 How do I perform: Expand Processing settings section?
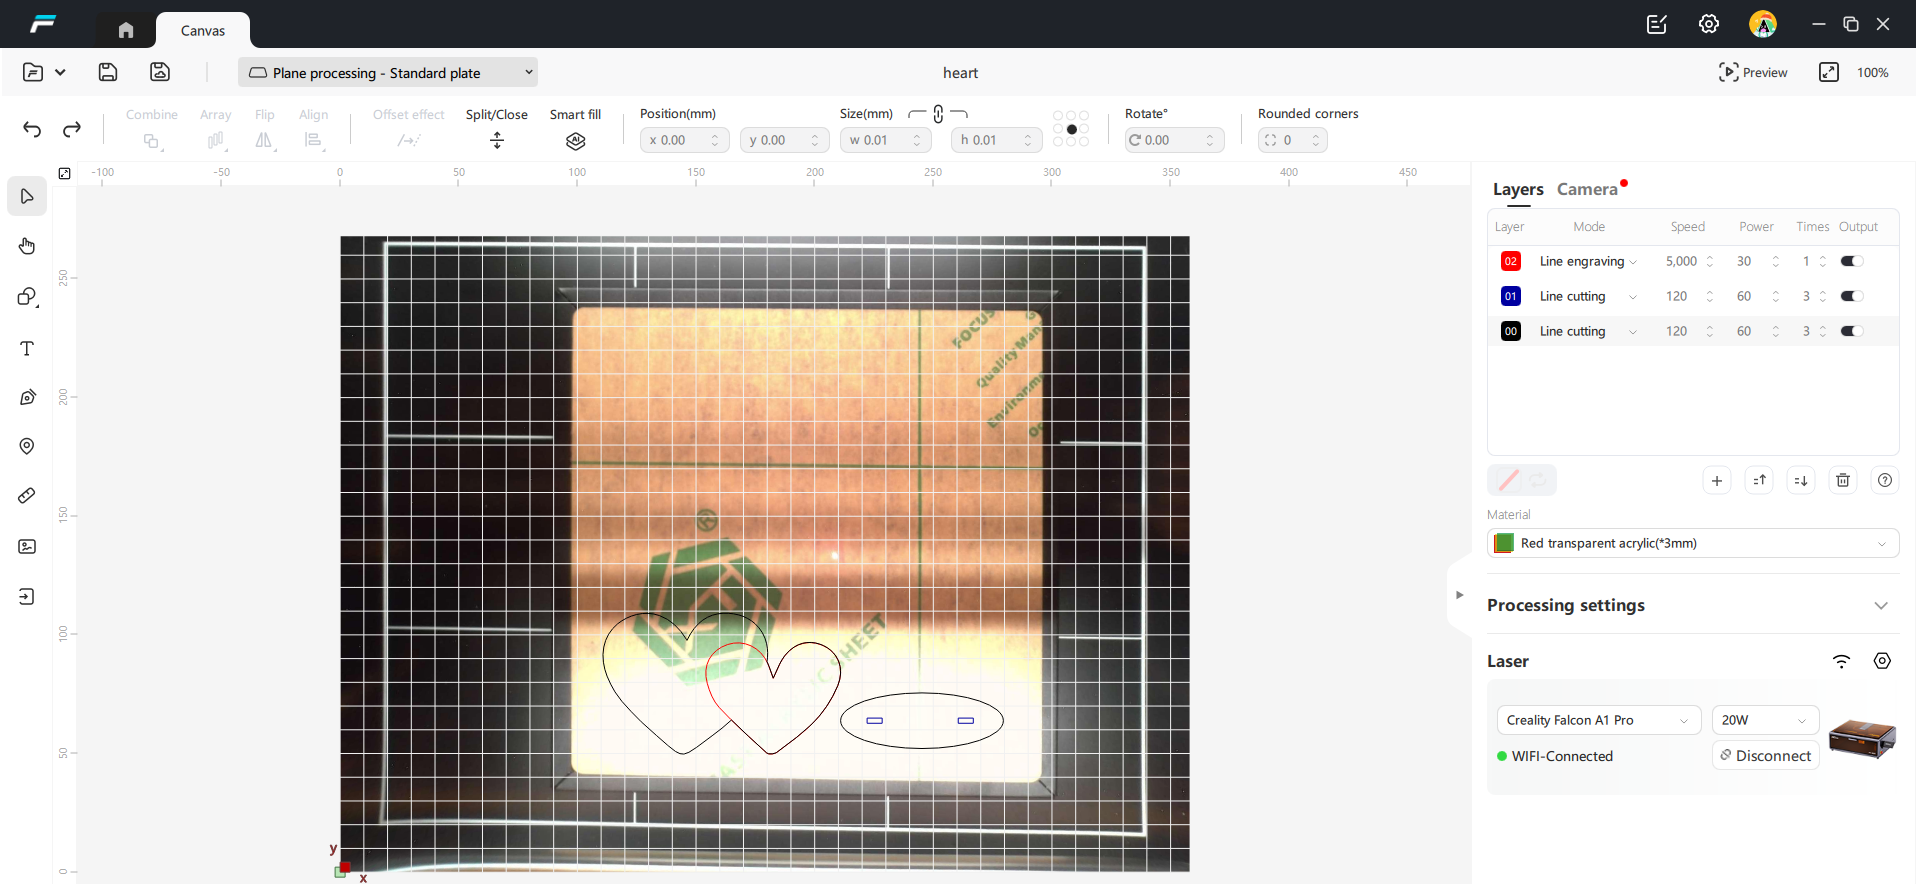coord(1880,606)
